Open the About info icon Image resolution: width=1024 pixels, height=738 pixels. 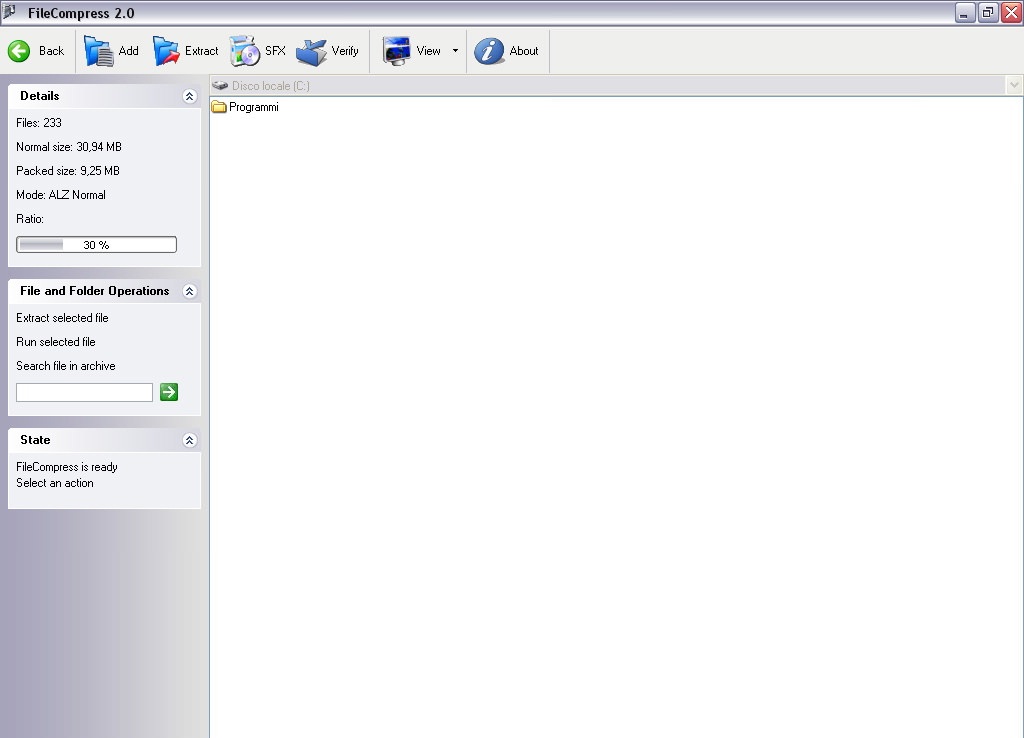489,51
